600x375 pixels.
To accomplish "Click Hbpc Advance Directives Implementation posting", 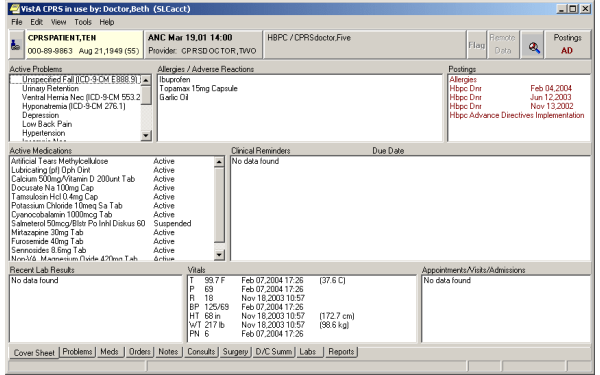I will 517,115.
